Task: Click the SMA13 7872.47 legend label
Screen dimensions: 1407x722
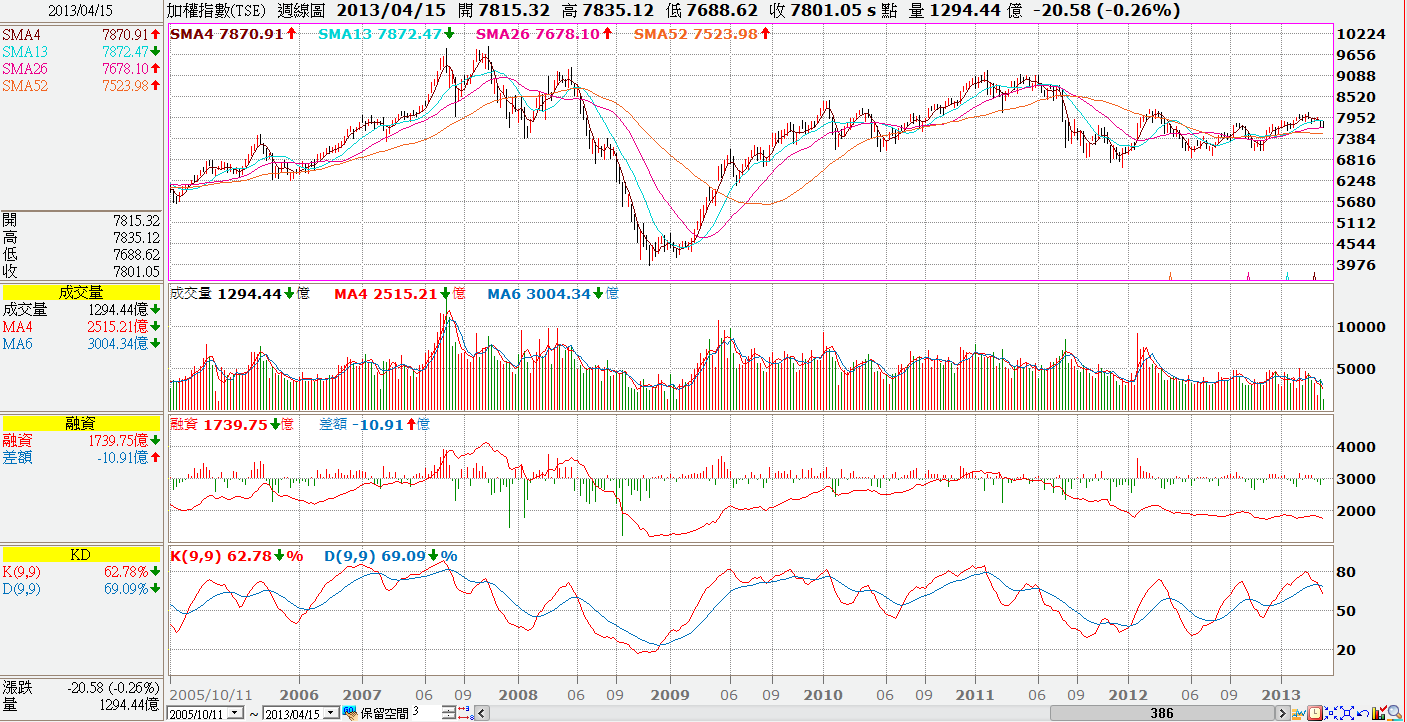Action: [x=386, y=34]
